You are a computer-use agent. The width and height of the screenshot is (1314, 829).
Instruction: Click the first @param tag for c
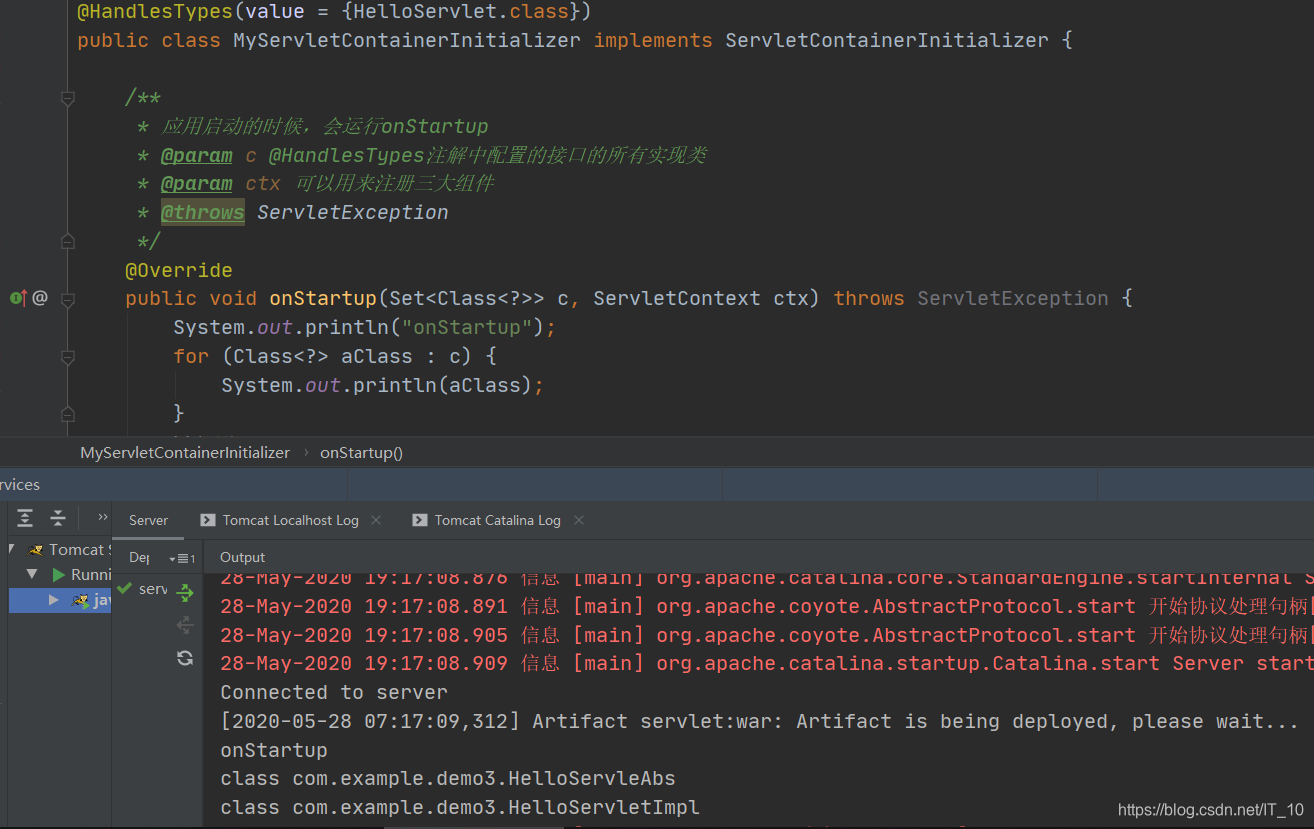coord(197,155)
